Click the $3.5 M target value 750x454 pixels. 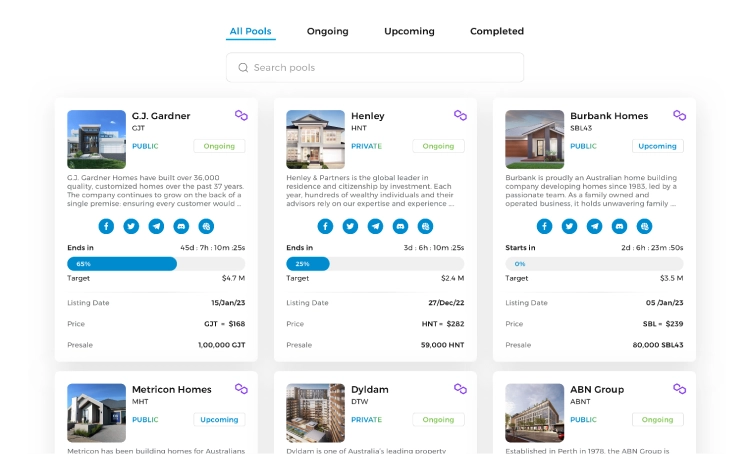click(x=672, y=278)
